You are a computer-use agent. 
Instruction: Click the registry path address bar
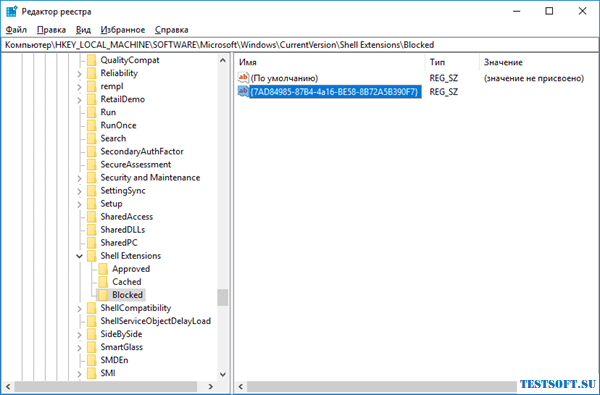300,45
